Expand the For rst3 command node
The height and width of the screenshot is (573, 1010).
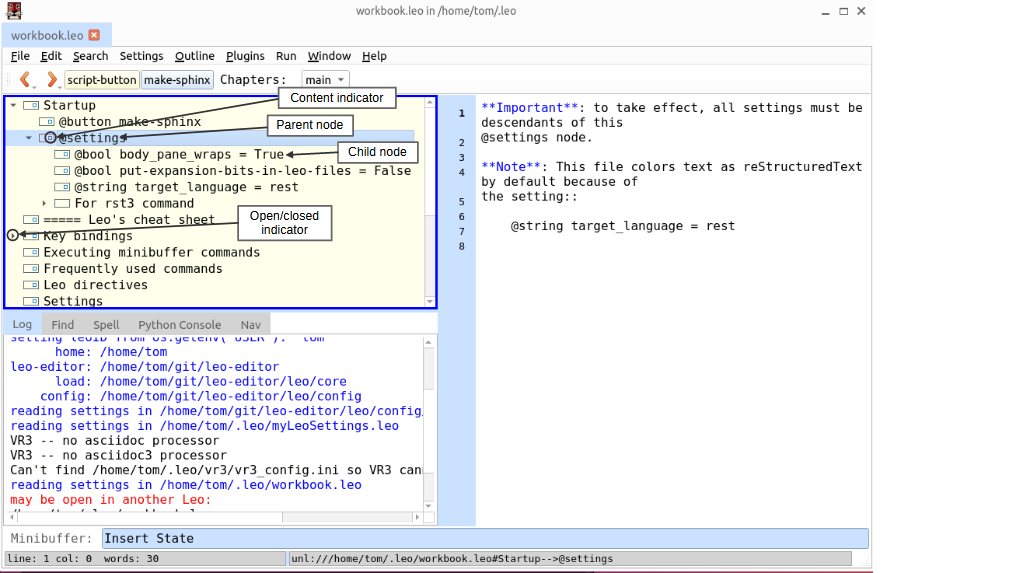click(x=44, y=203)
